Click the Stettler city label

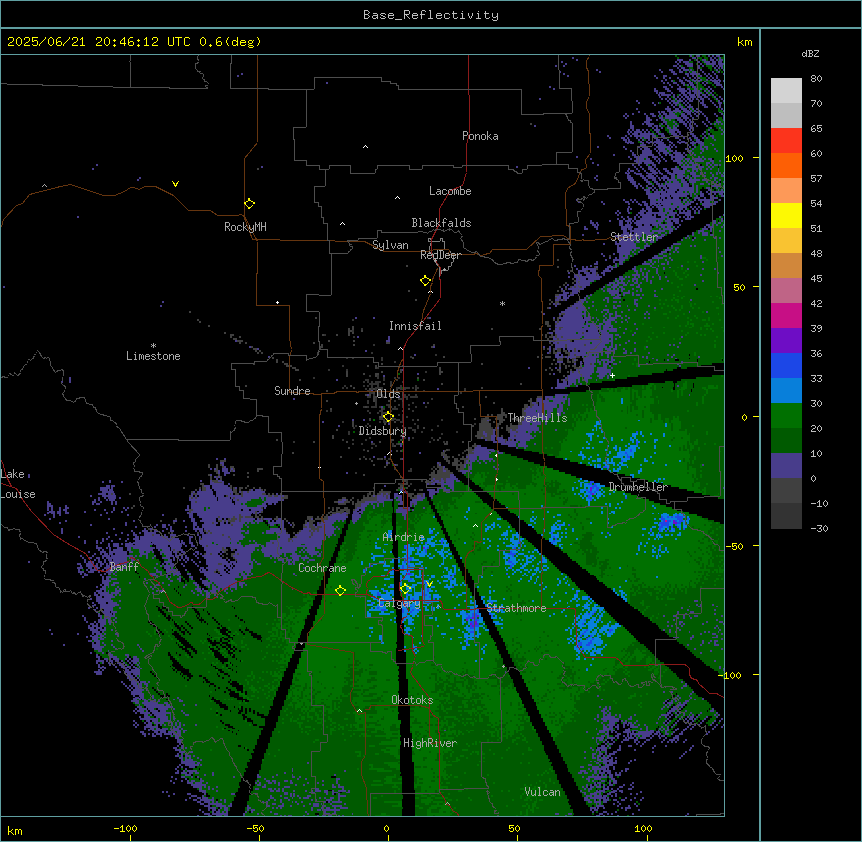633,237
